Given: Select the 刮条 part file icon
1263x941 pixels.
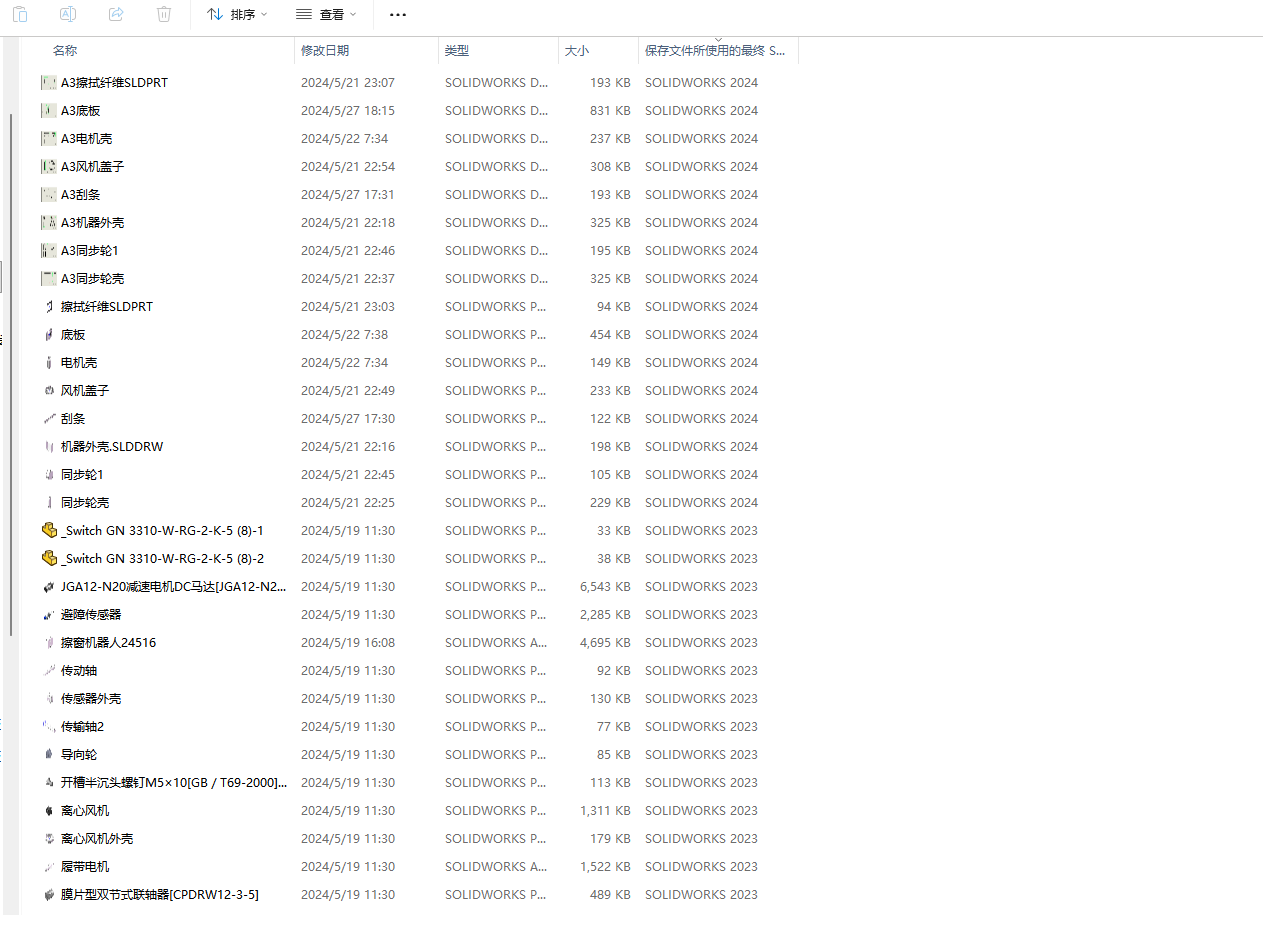Looking at the screenshot, I should [49, 418].
